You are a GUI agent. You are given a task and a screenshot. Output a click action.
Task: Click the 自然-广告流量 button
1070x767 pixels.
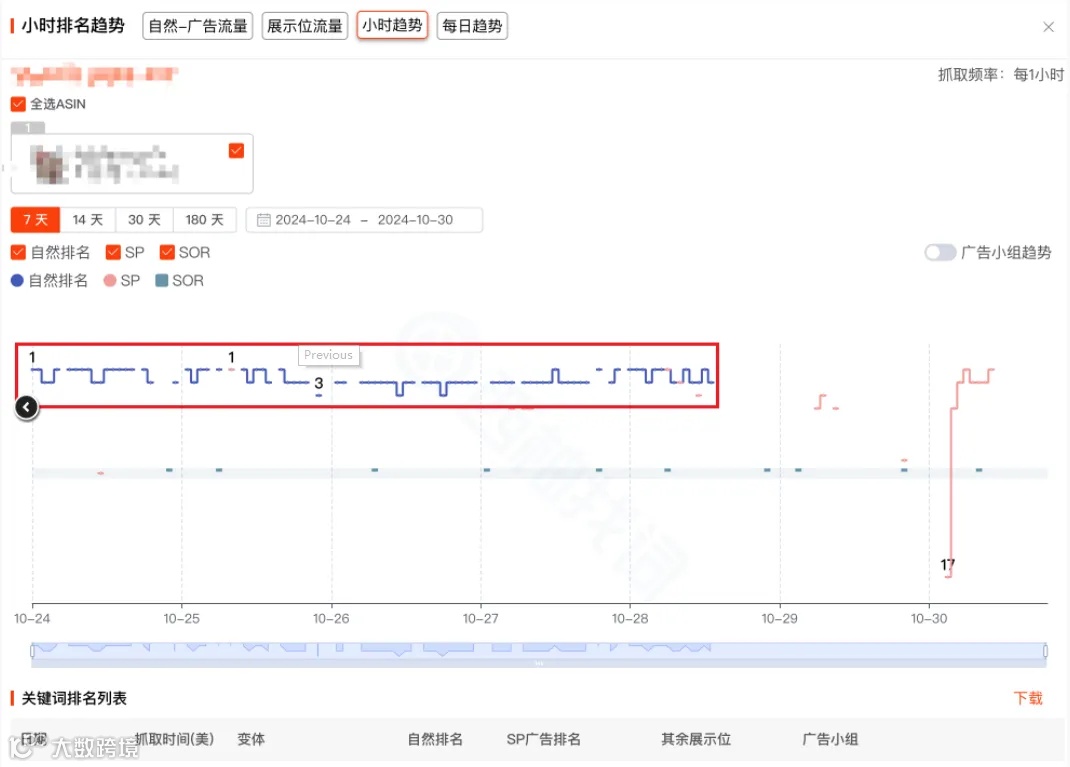[x=196, y=26]
